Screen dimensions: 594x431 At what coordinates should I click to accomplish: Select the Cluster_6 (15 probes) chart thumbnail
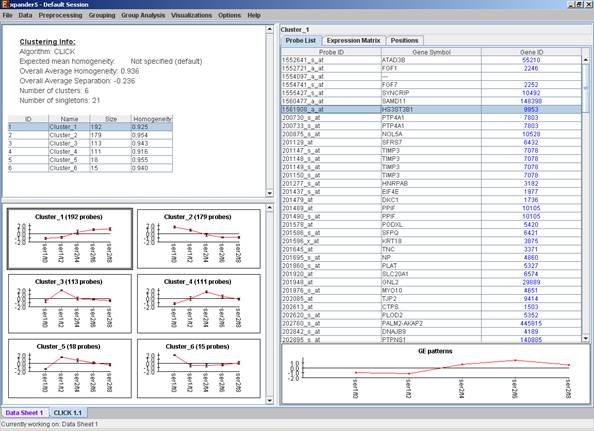tap(199, 369)
